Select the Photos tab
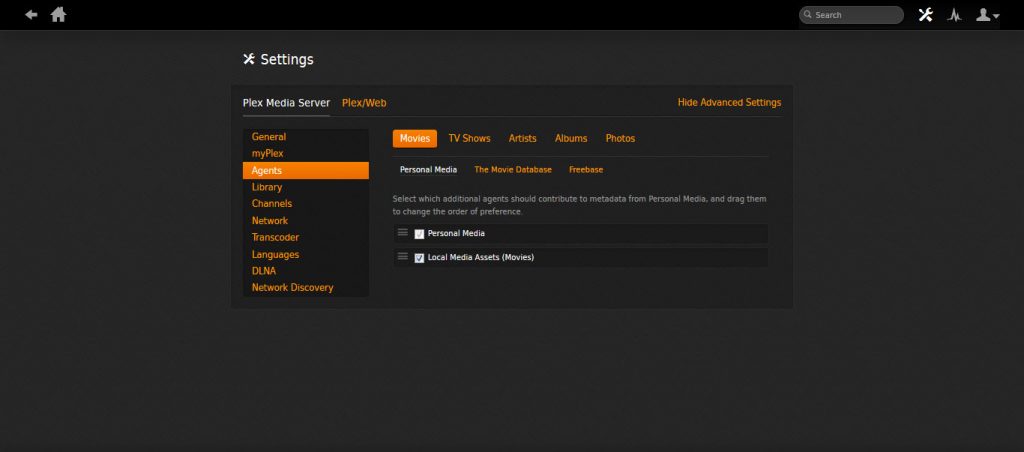 tap(620, 138)
